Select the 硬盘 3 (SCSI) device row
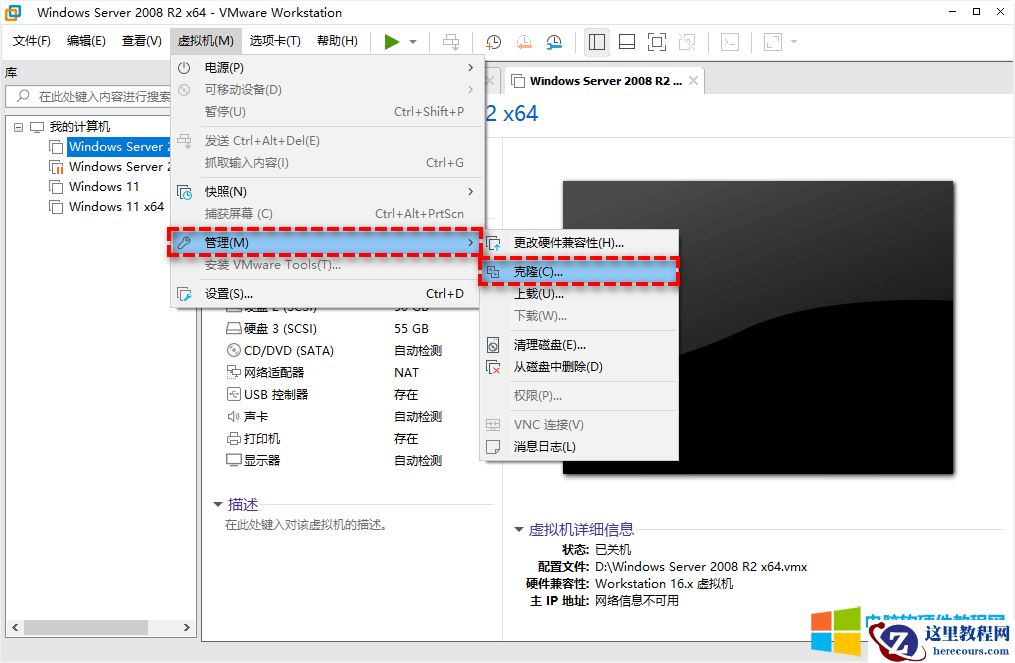 334,329
